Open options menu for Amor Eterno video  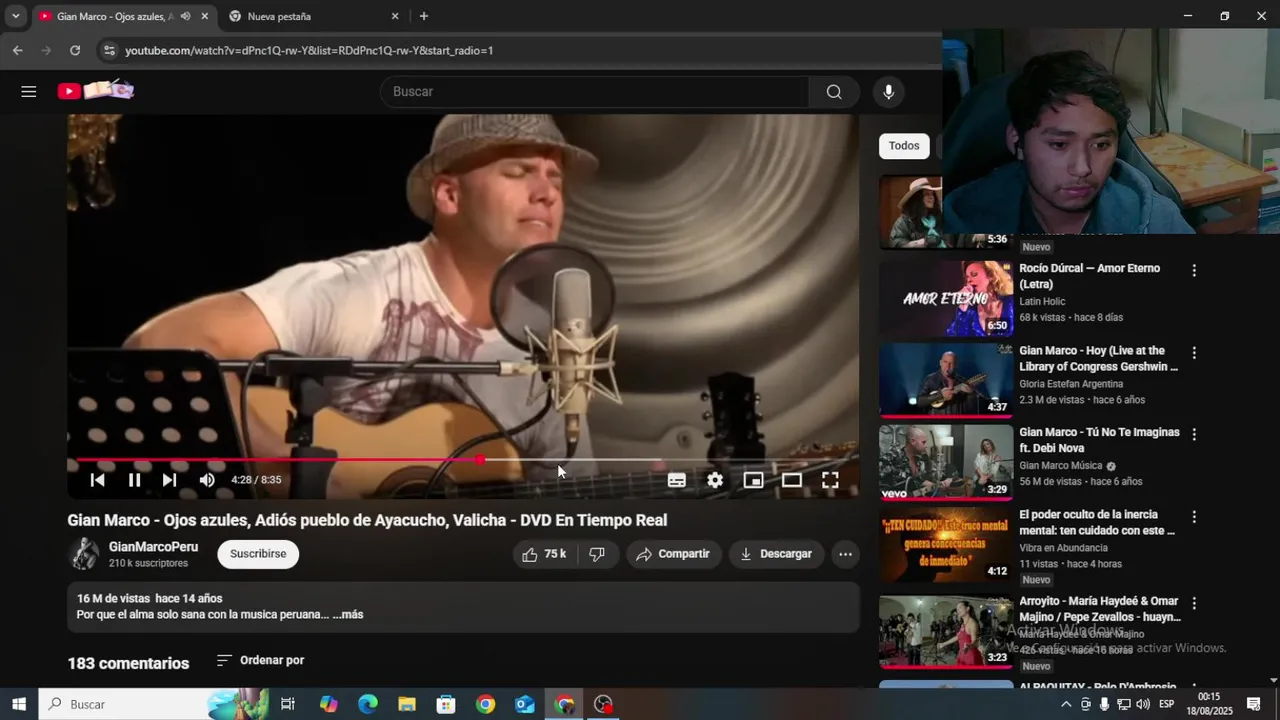click(1193, 270)
